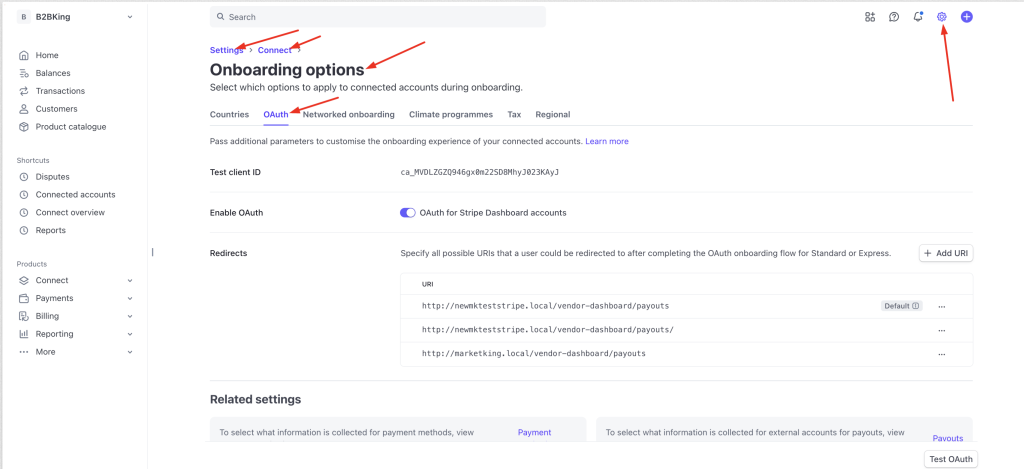Go to Balances in the sidebar

click(53, 73)
